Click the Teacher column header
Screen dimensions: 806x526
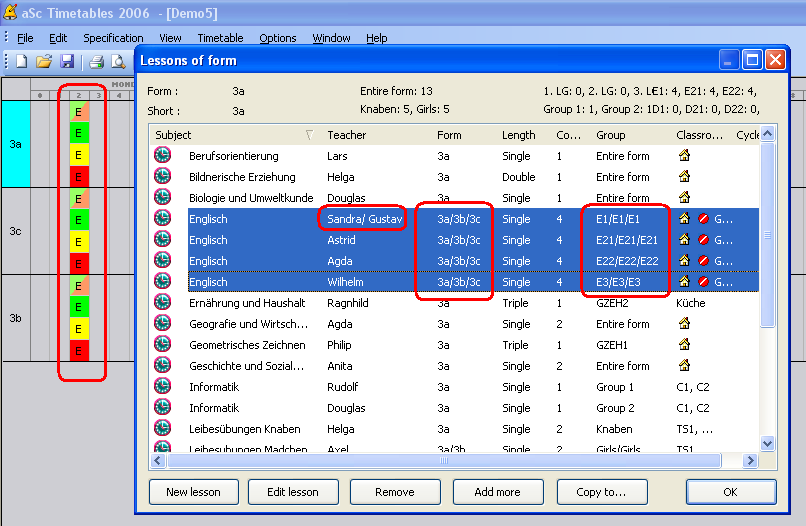(347, 135)
